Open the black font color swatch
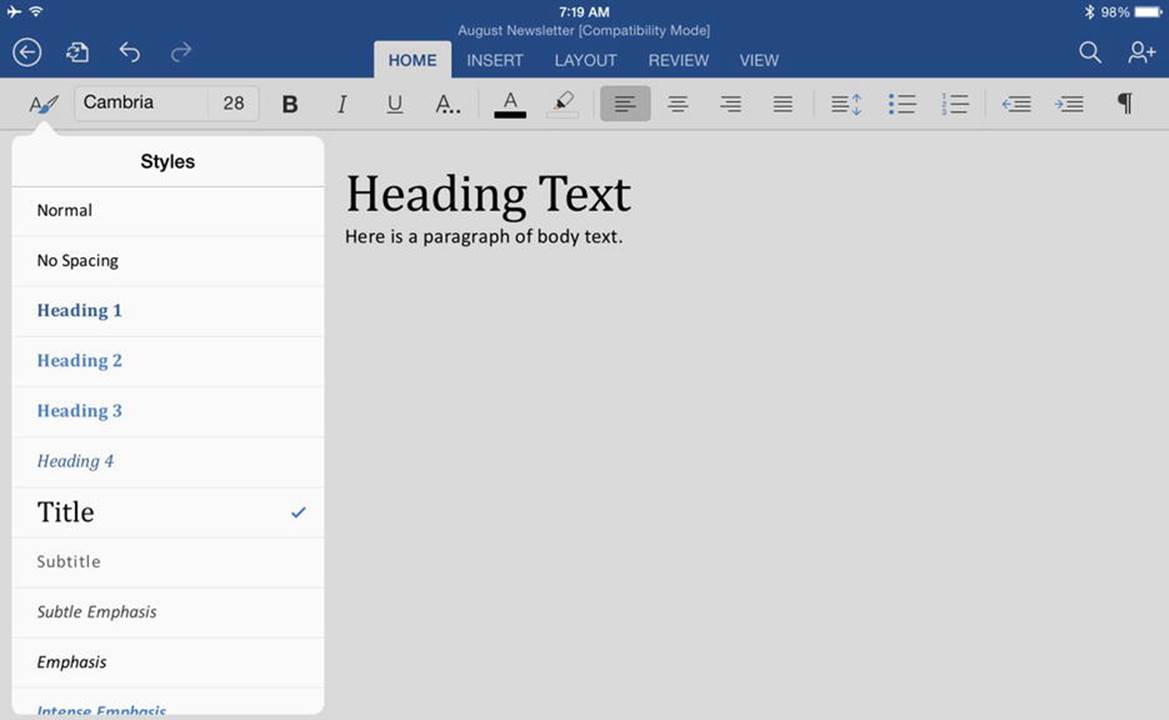Viewport: 1169px width, 720px height. 510,104
